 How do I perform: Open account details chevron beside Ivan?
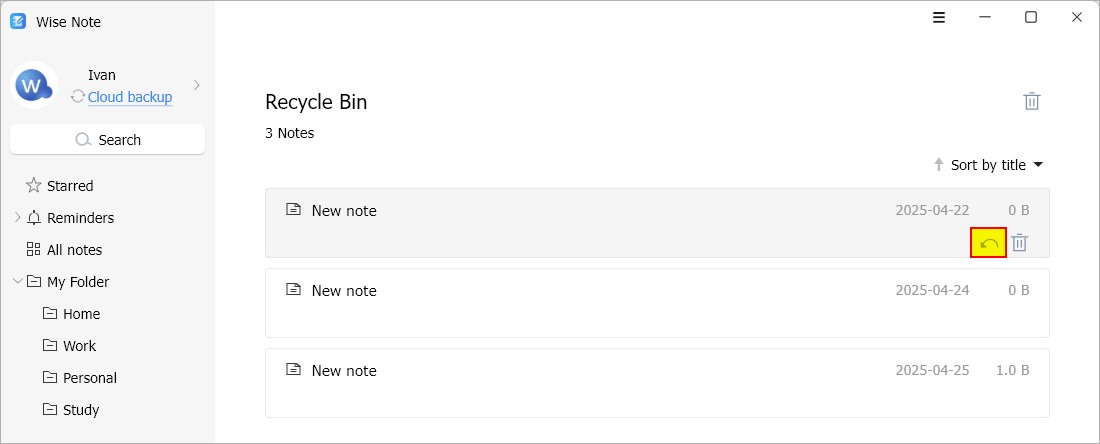coord(196,85)
